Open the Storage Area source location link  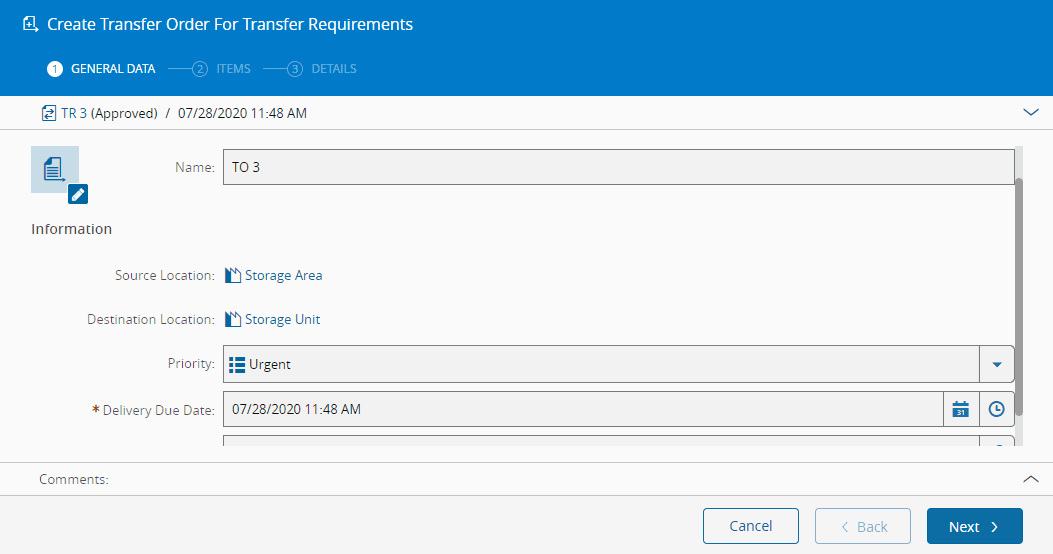coord(283,275)
